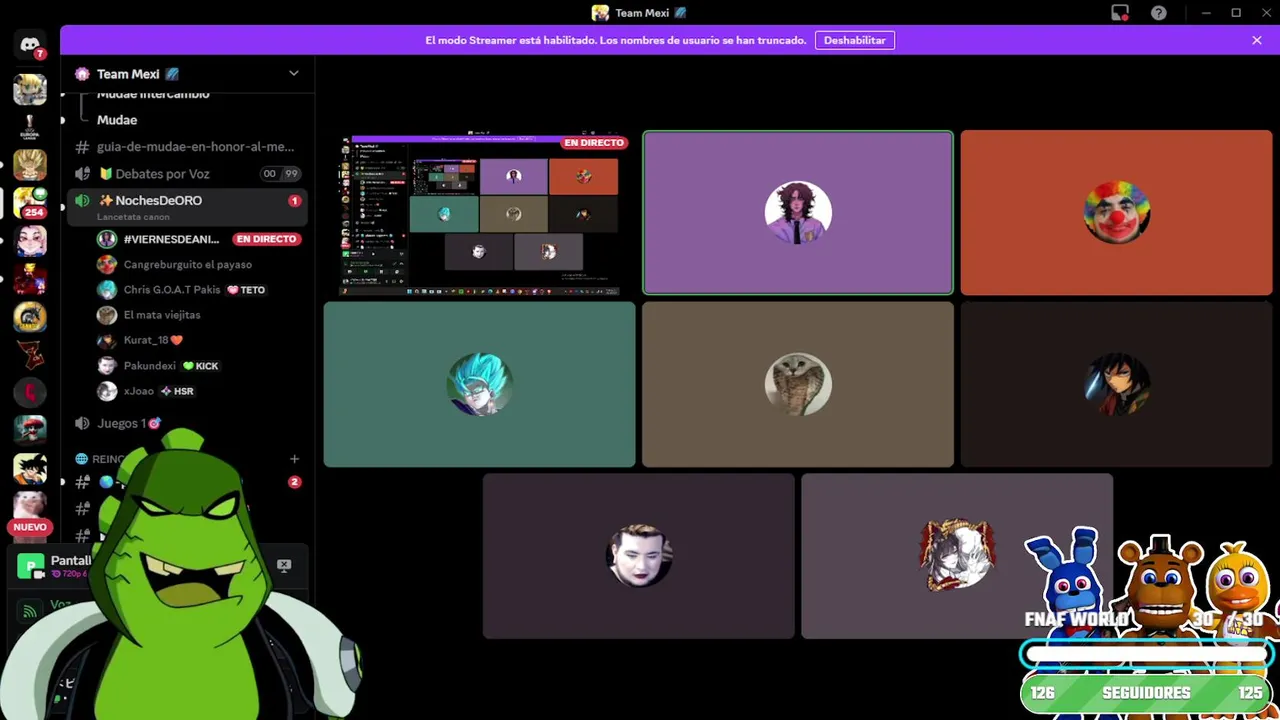Open the golden round emblem server
Image resolution: width=1280 pixels, height=720 pixels.
click(30, 316)
